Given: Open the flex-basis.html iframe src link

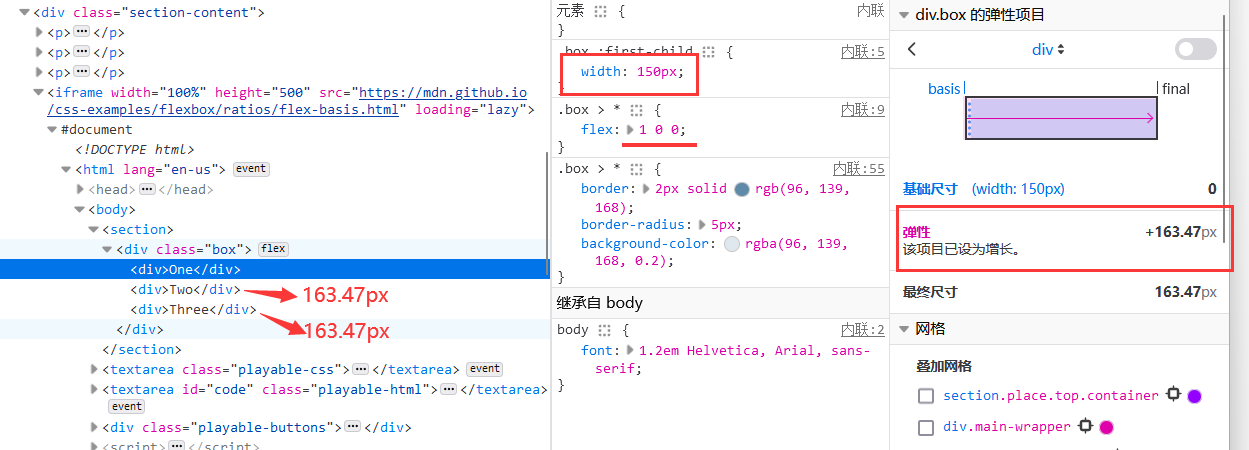Looking at the screenshot, I should [x=288, y=100].
